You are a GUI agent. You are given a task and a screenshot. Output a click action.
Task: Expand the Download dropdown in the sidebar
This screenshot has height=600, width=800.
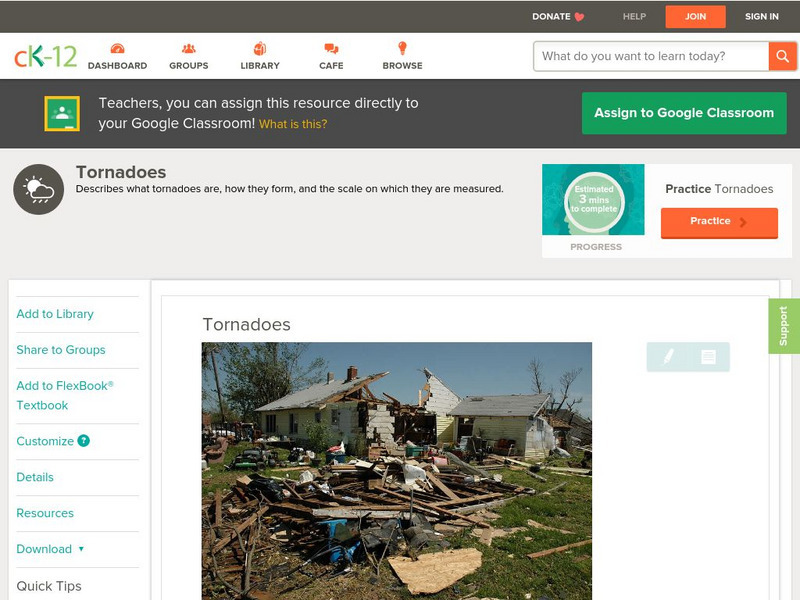48,549
